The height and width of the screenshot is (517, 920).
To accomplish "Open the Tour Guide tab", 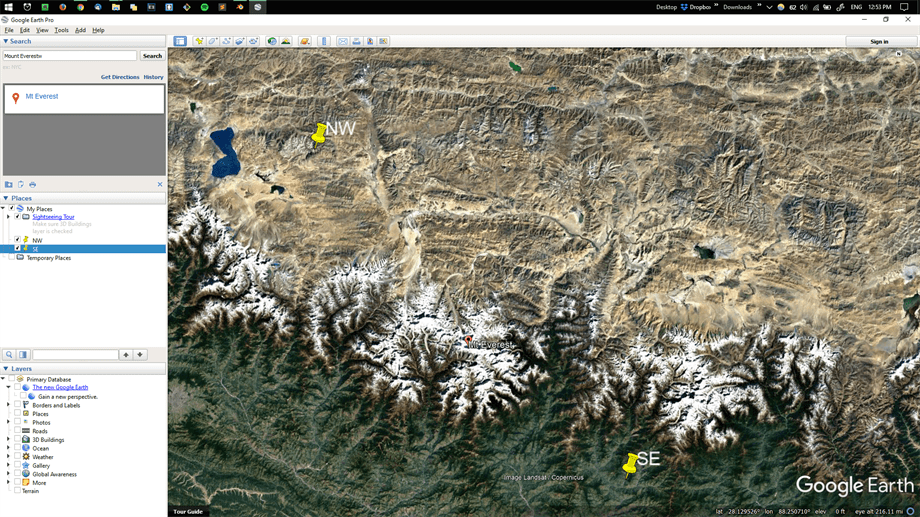I will 188,512.
